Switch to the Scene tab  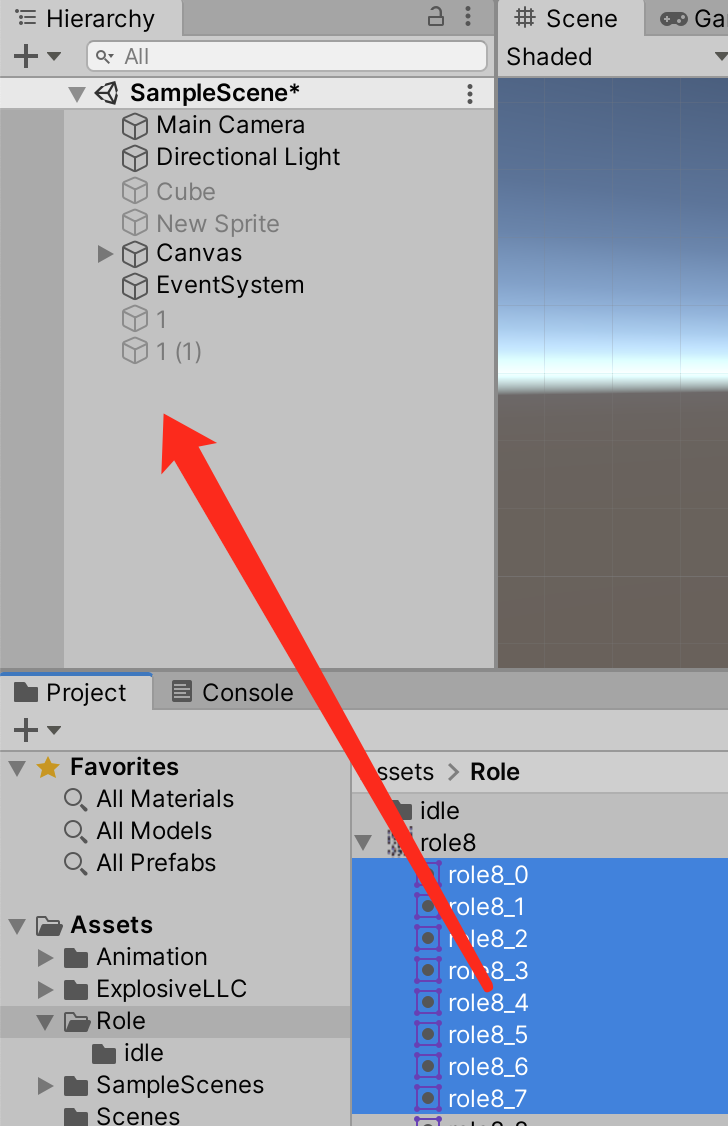(567, 18)
